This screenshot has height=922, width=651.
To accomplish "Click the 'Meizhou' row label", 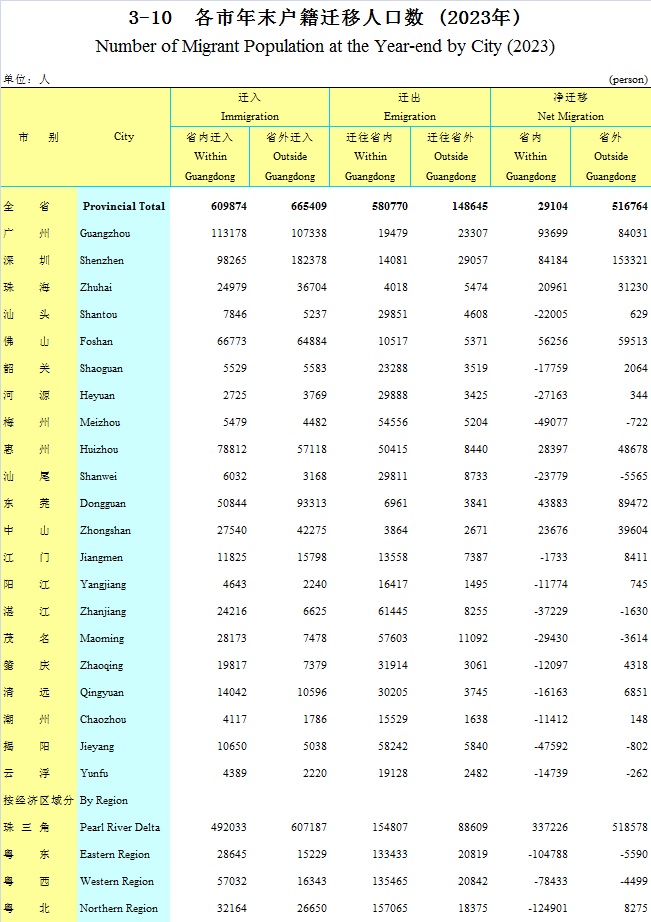I will (100, 423).
